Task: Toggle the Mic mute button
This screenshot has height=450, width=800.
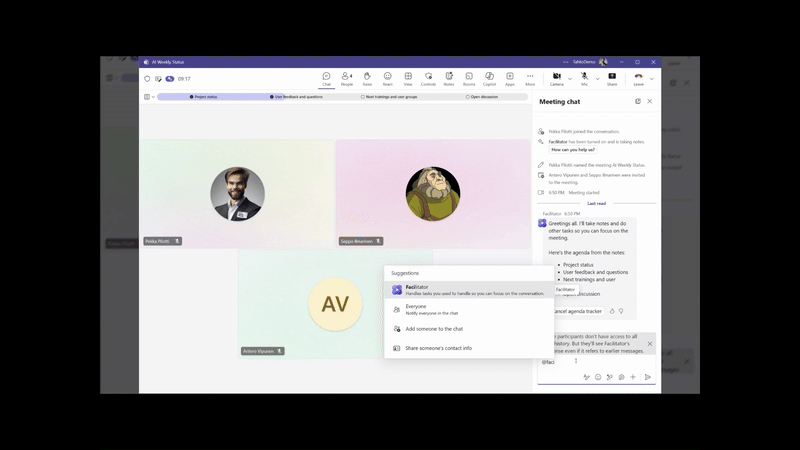Action: coord(585,78)
